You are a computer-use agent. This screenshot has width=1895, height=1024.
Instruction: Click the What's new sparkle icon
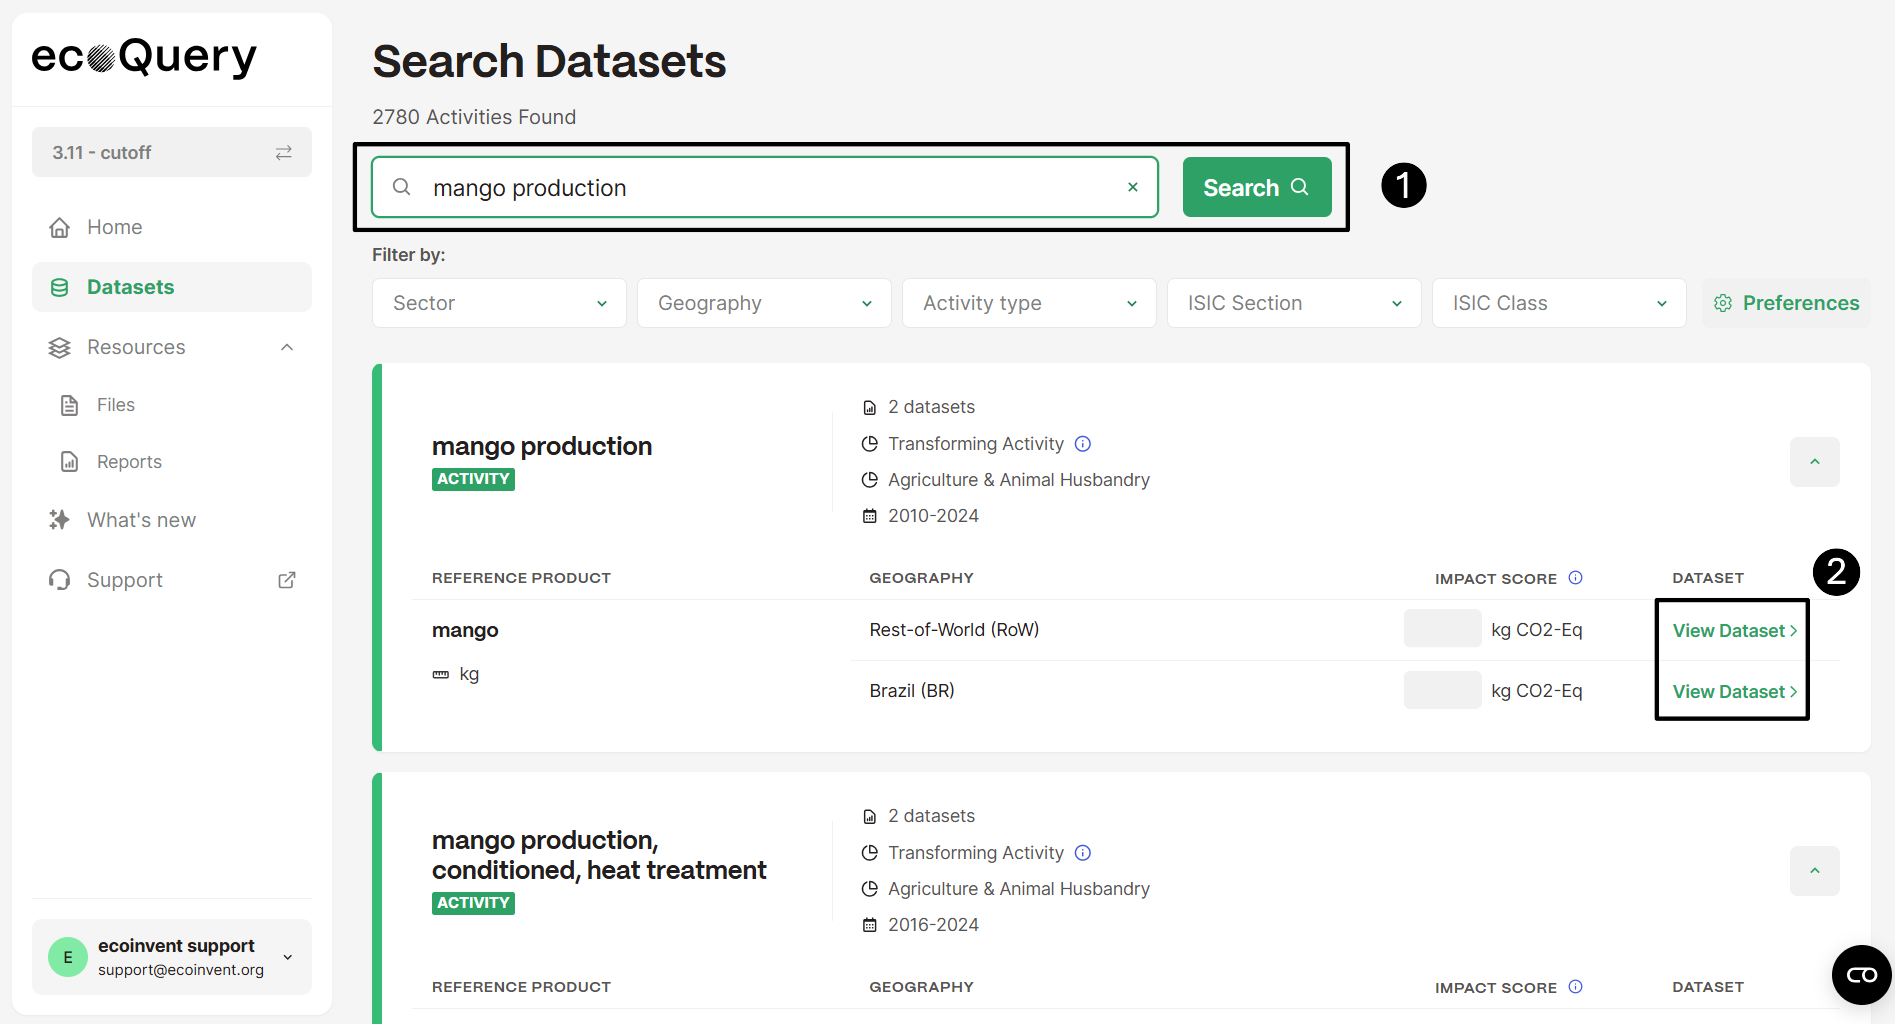click(x=60, y=519)
